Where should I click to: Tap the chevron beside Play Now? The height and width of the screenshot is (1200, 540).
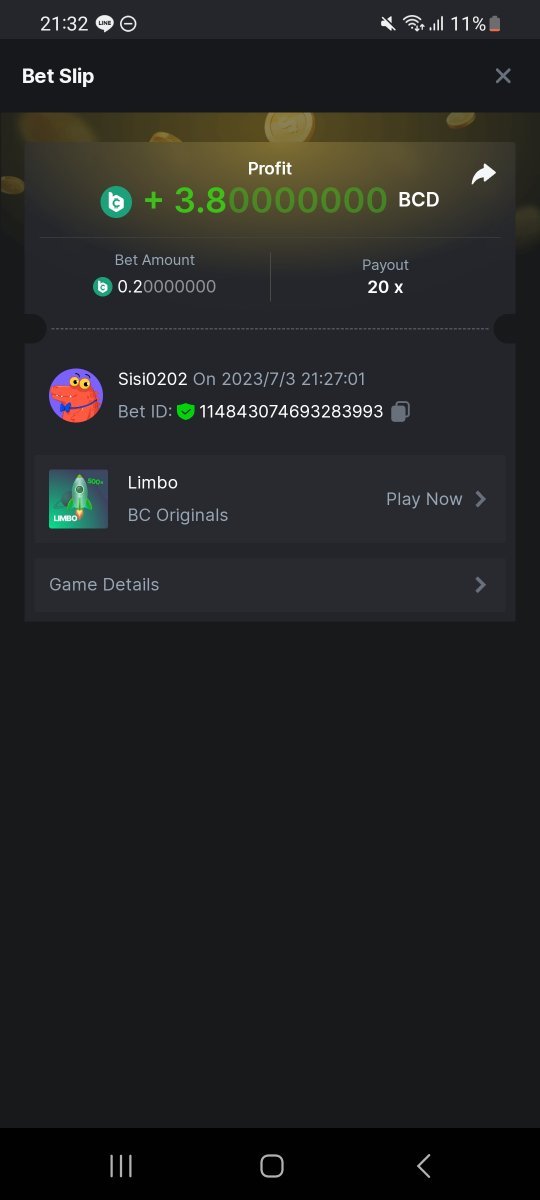(x=481, y=499)
